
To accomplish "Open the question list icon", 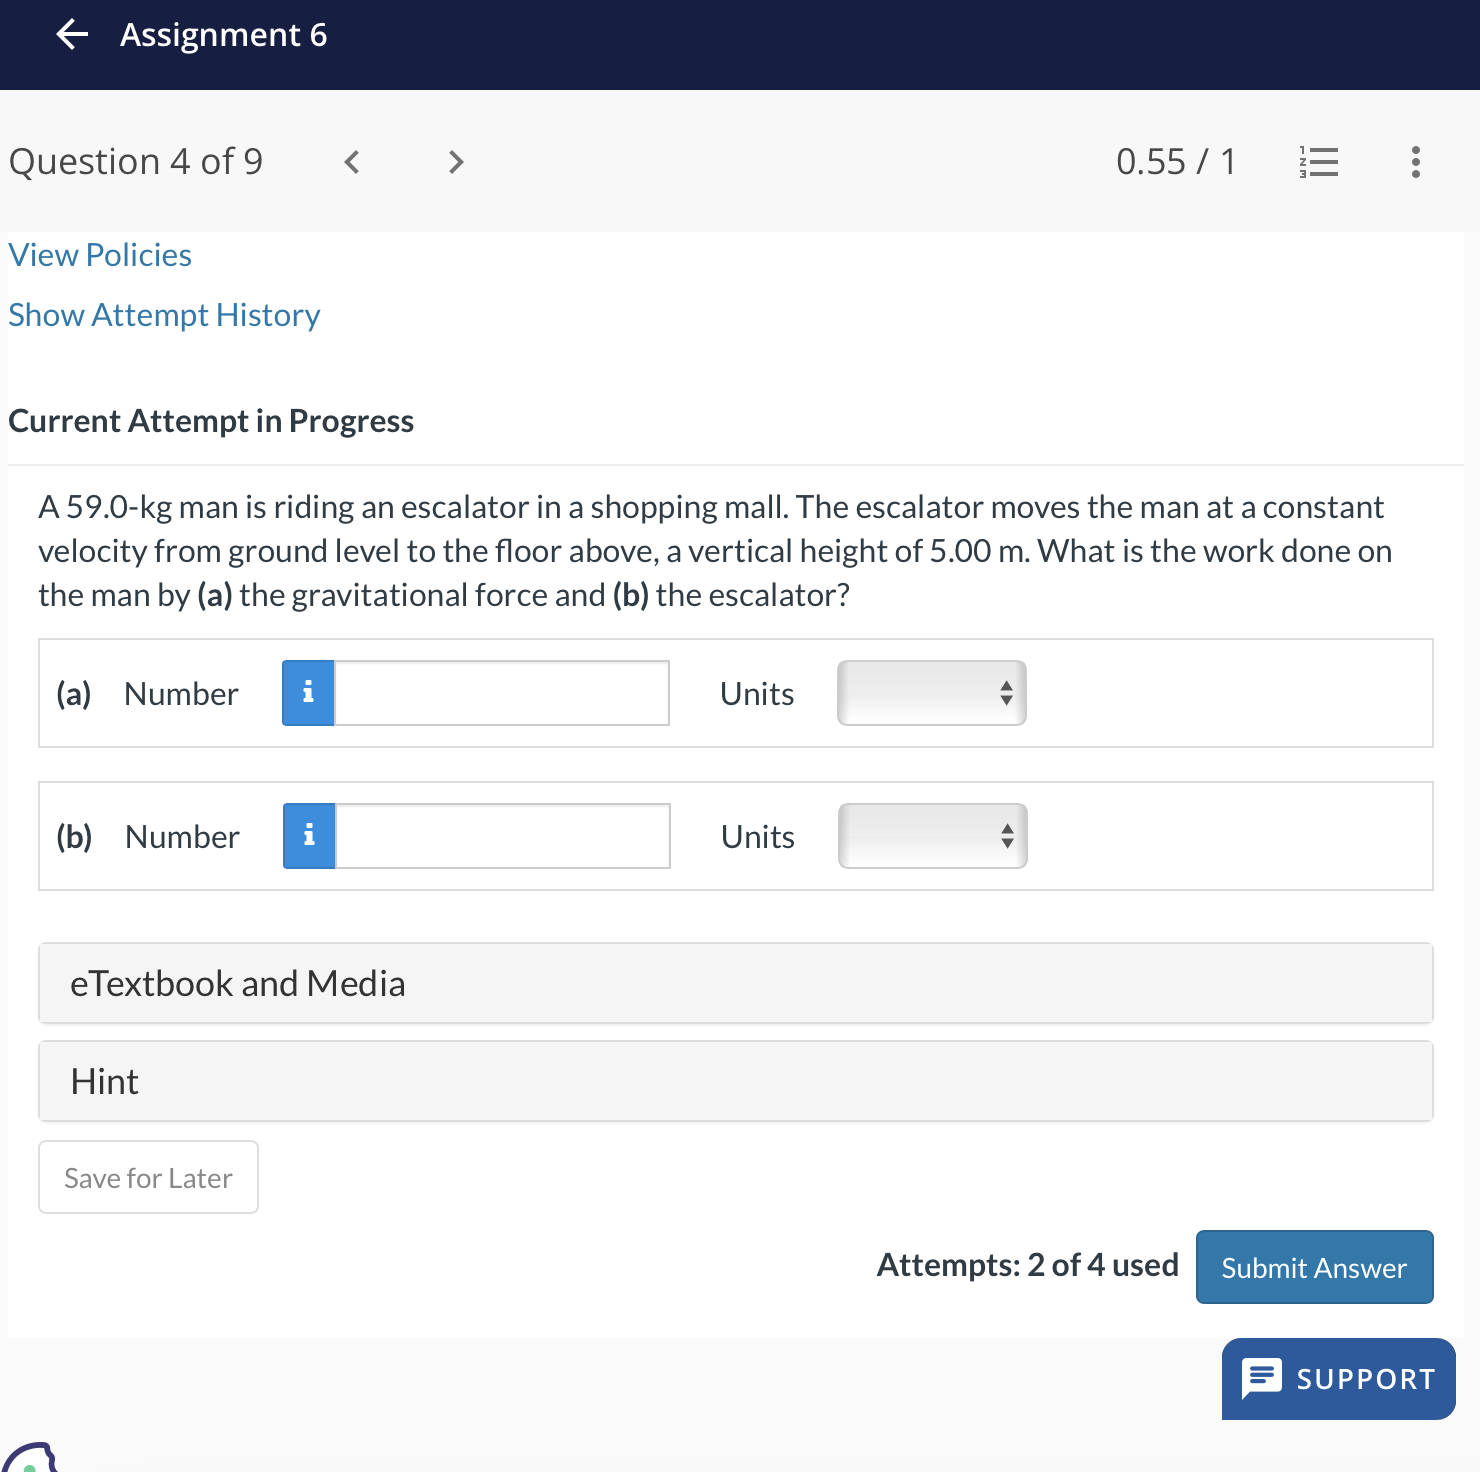I will click(1316, 162).
